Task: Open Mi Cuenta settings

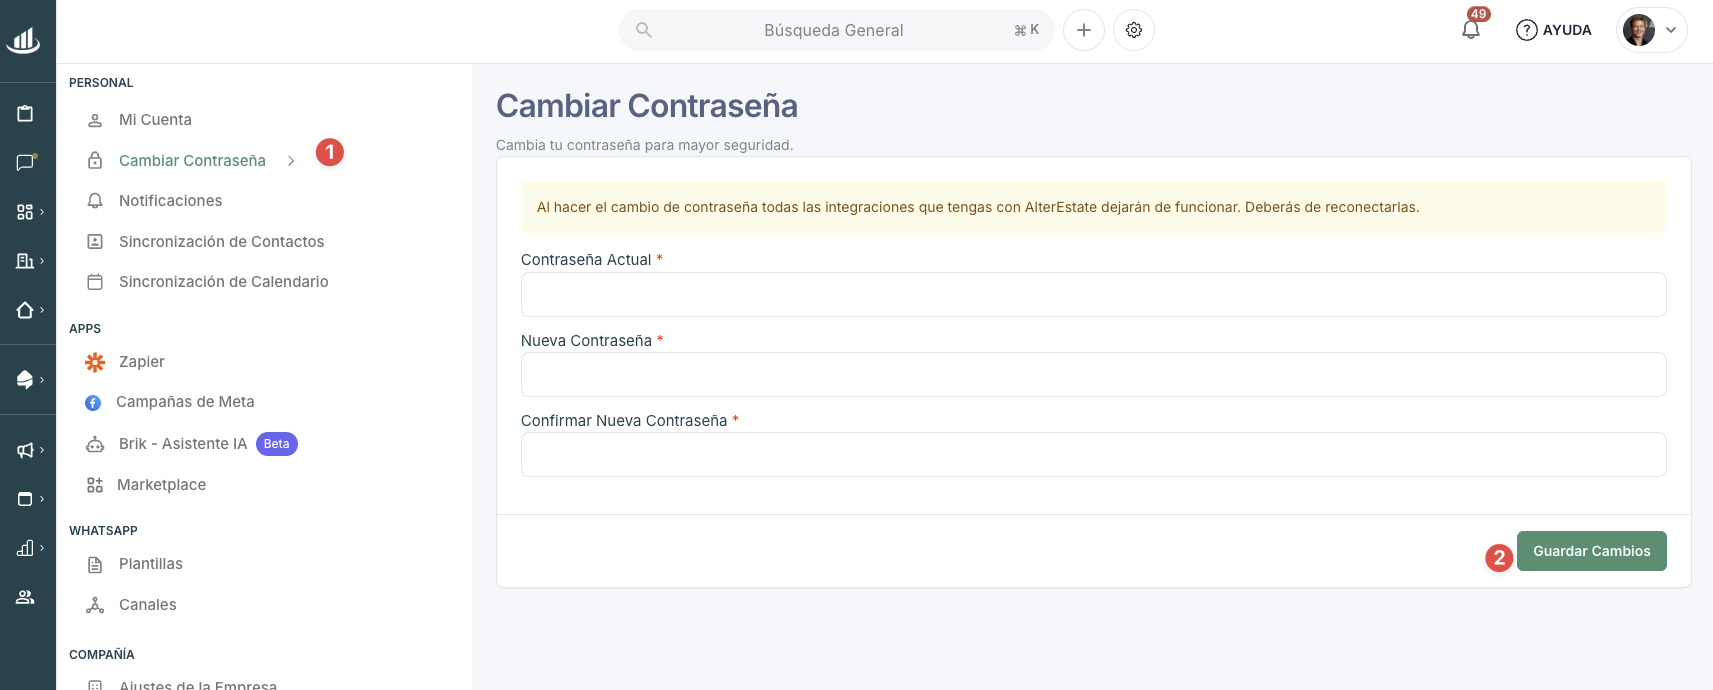Action: coord(155,120)
